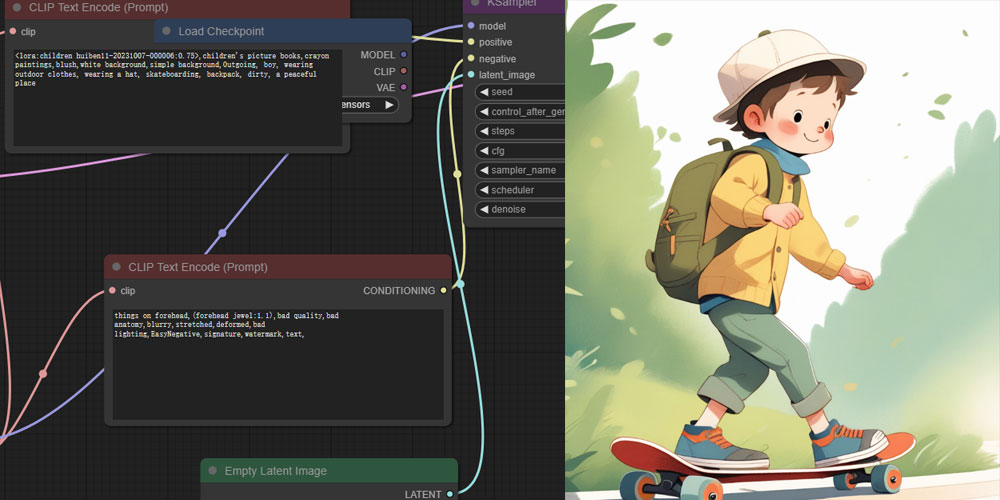
Task: Select the Load Checkpoint node title
Action: click(221, 31)
